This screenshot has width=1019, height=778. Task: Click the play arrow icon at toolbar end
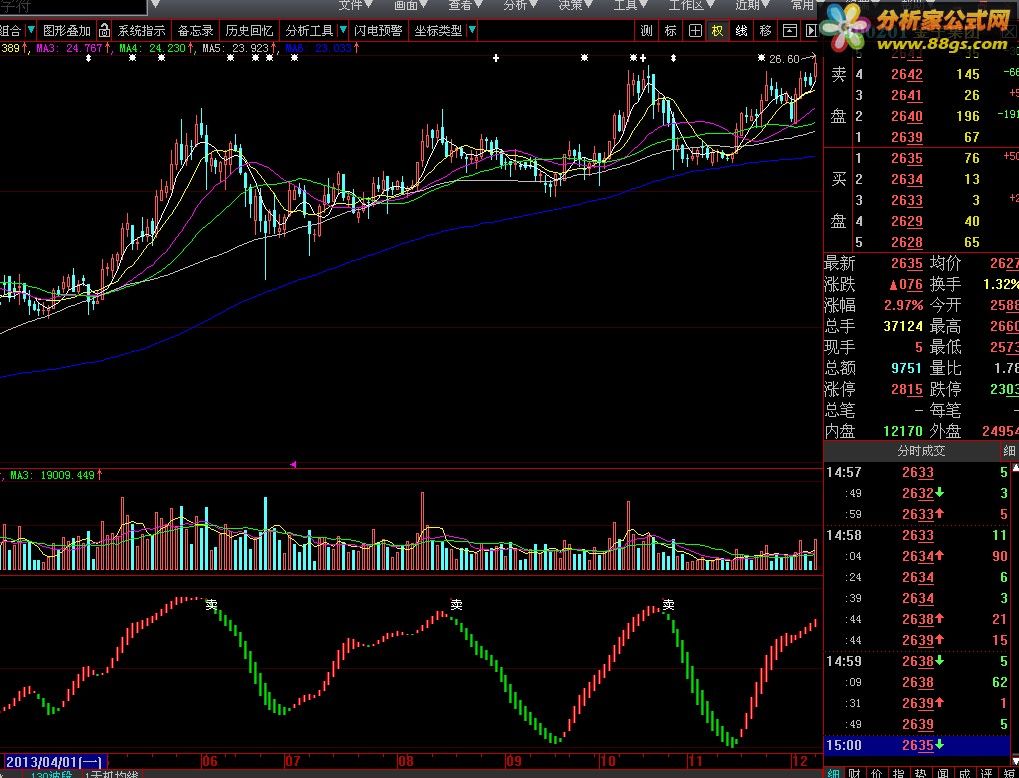(x=812, y=31)
